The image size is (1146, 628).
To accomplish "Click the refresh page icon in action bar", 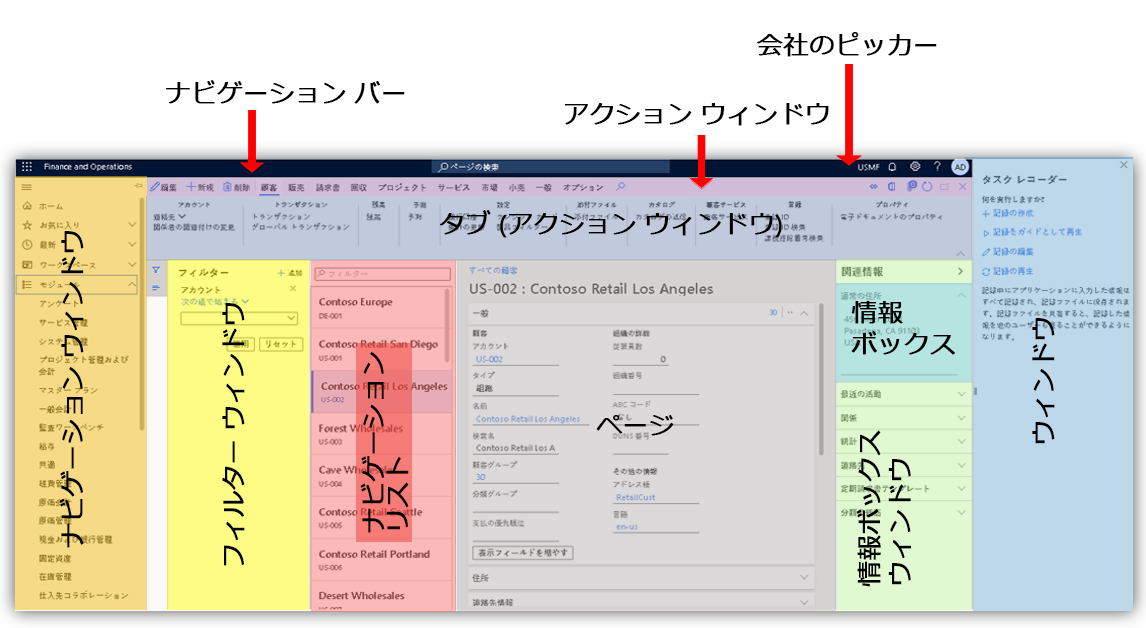I will pyautogui.click(x=927, y=186).
